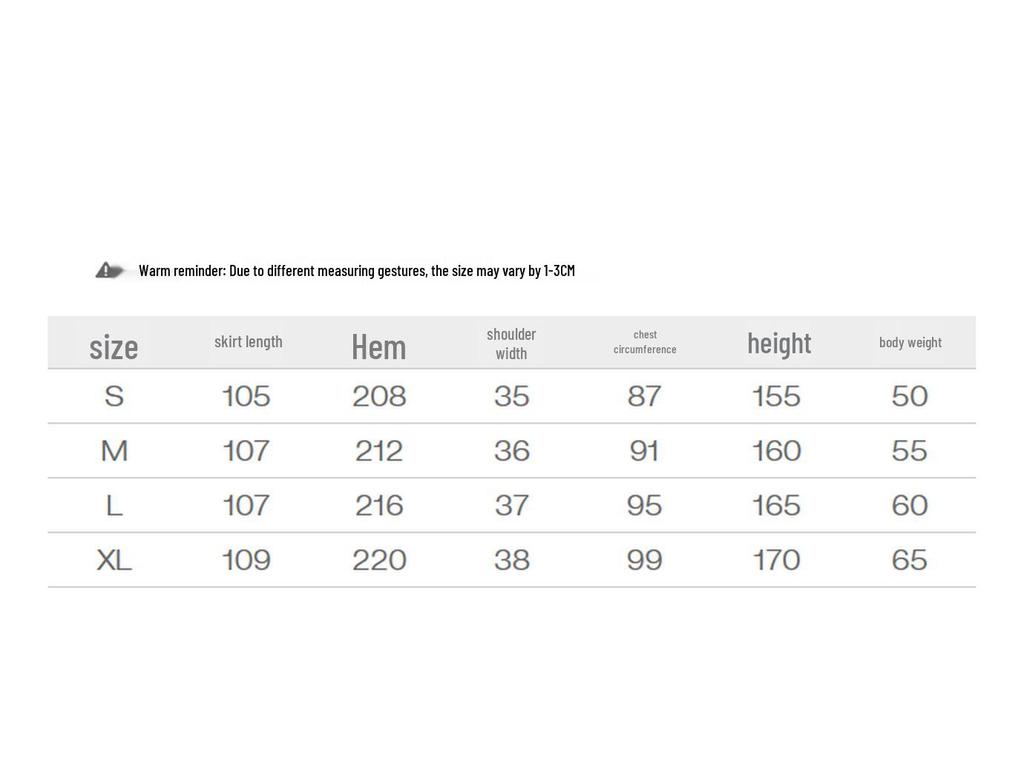
Task: Select the XL size row label
Action: [x=114, y=560]
